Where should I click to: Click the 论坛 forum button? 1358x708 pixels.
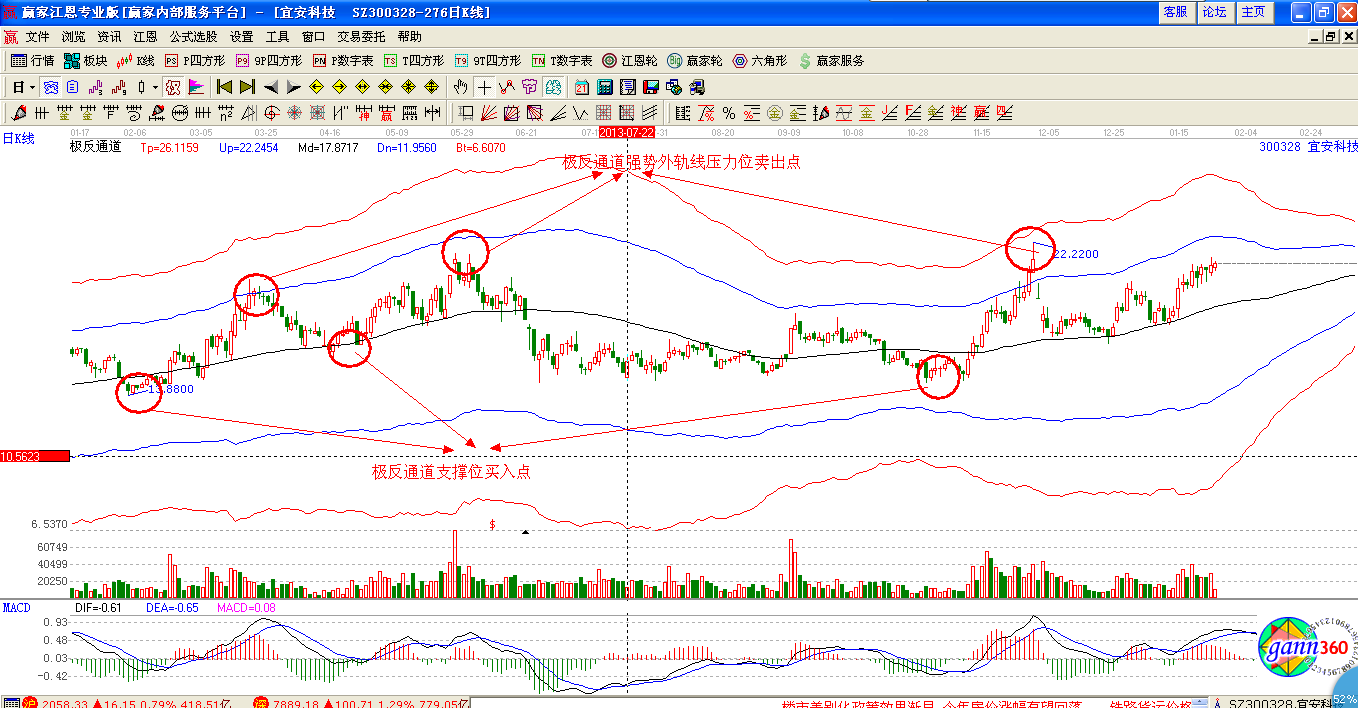click(x=1214, y=12)
